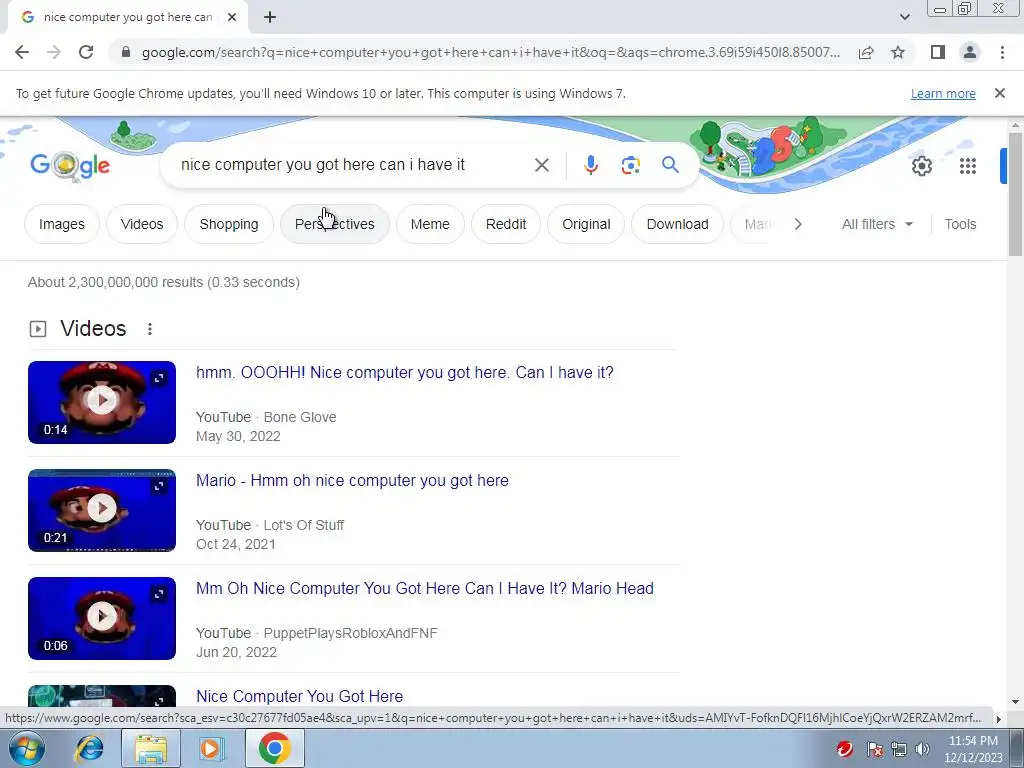Open the All filters dropdown
This screenshot has height=768, width=1024.
[876, 224]
